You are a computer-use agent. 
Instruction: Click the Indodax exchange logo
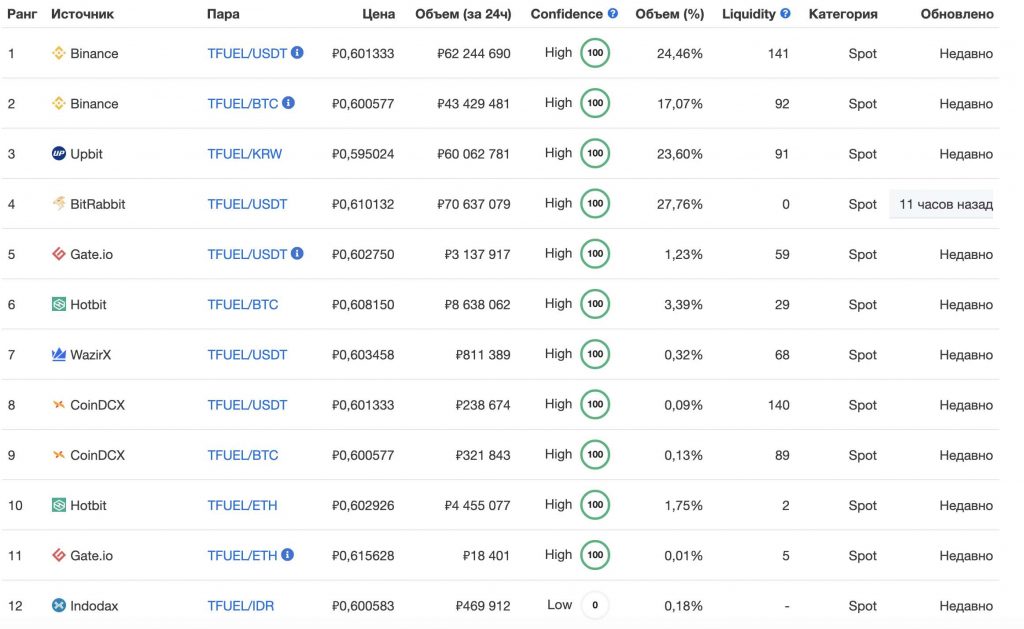(59, 606)
